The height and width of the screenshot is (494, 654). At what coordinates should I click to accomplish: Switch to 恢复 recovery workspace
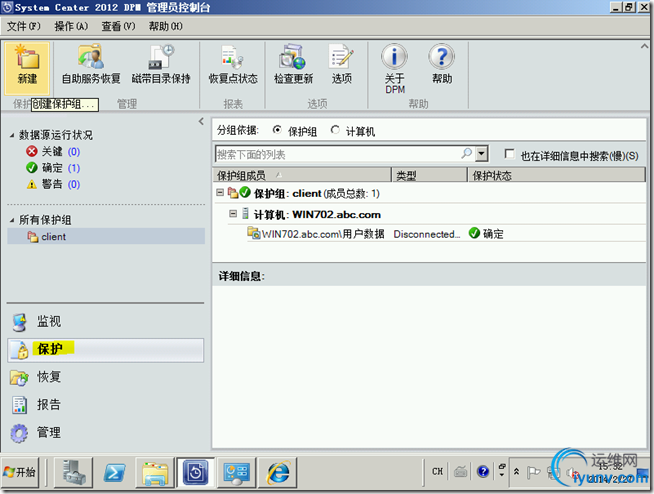(x=106, y=377)
